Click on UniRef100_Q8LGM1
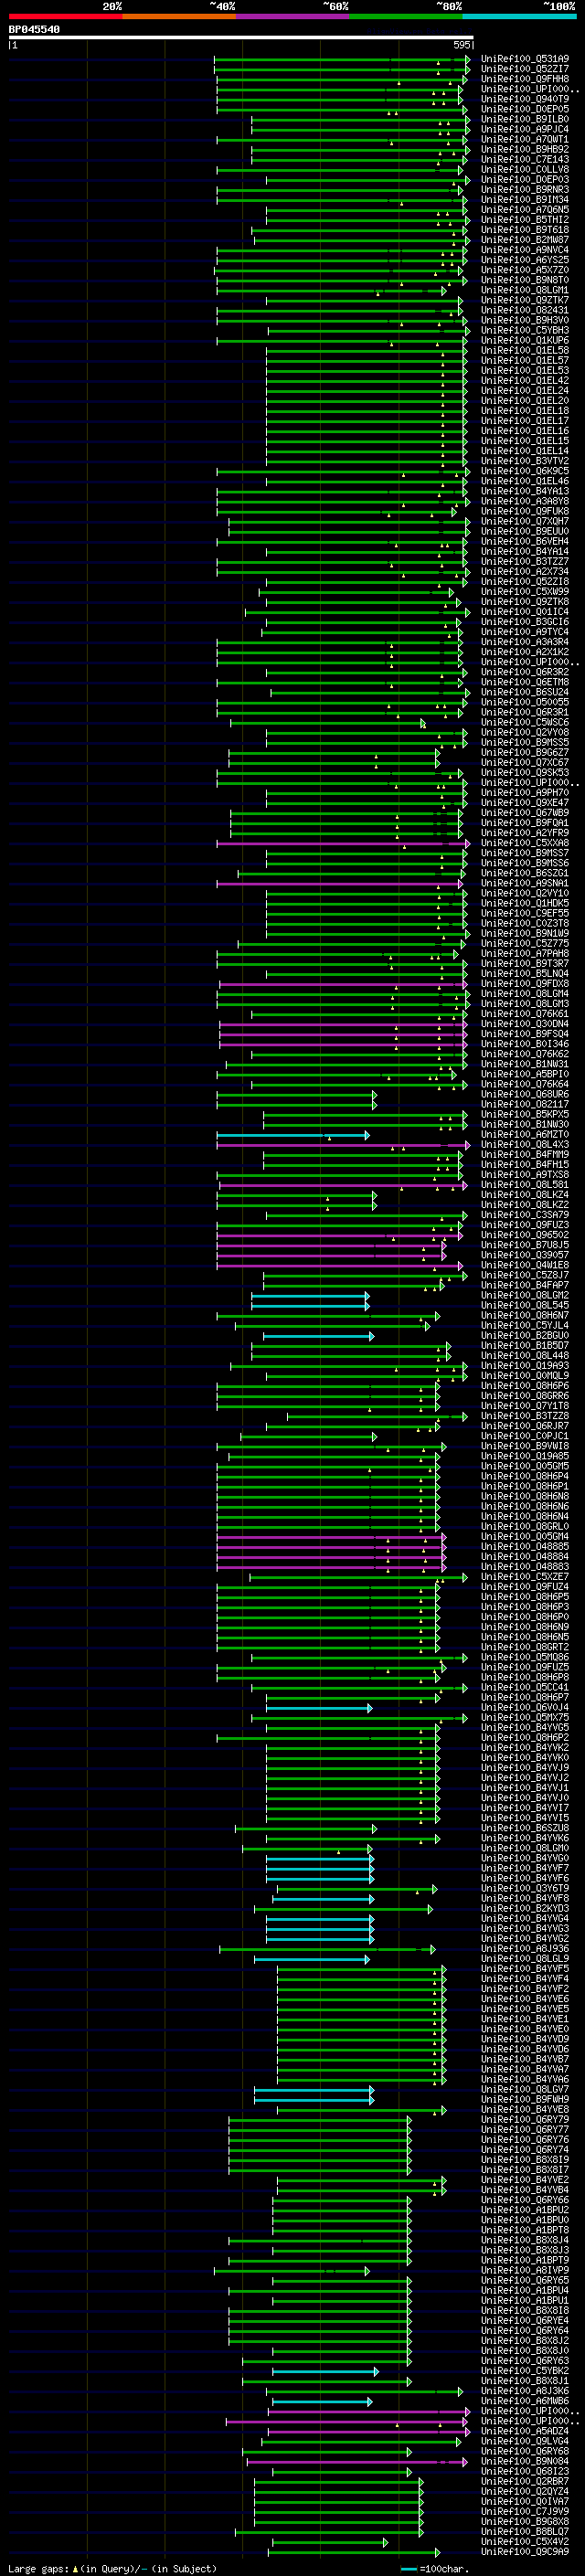The image size is (585, 2576). [x=525, y=290]
